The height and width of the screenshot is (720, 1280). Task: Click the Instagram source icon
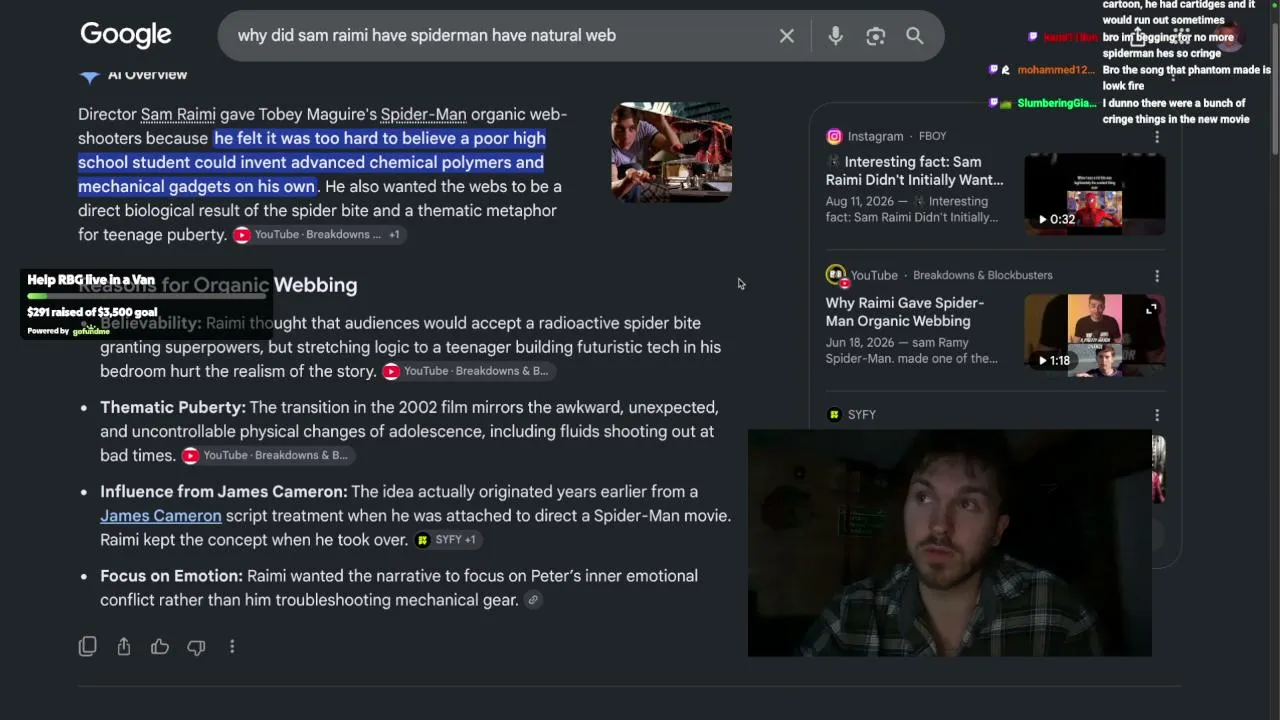834,136
